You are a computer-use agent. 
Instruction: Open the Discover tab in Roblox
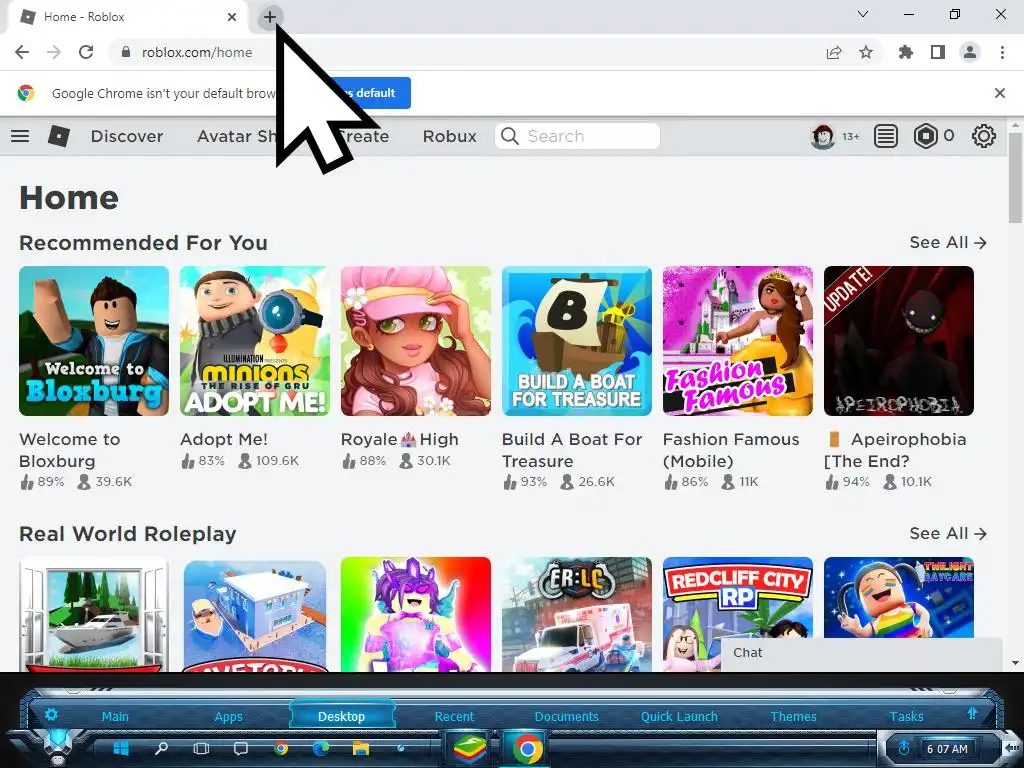[x=127, y=136]
